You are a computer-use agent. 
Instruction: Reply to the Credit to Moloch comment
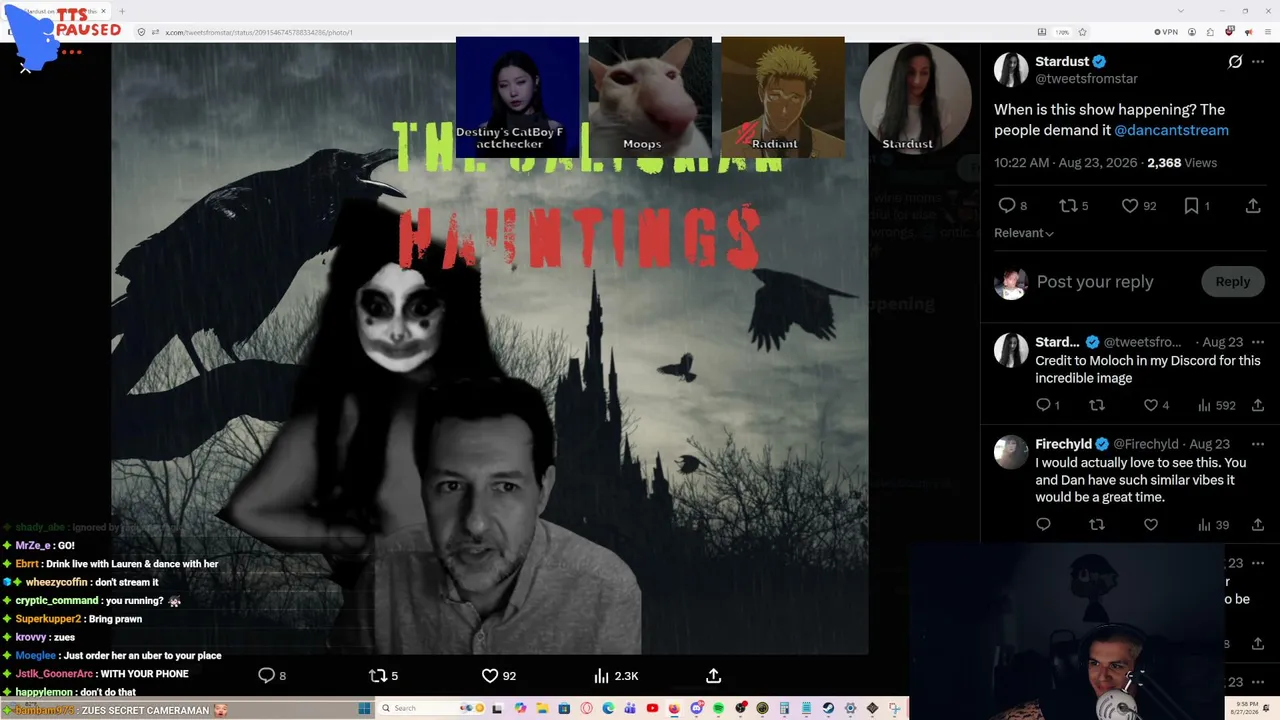click(x=1043, y=405)
